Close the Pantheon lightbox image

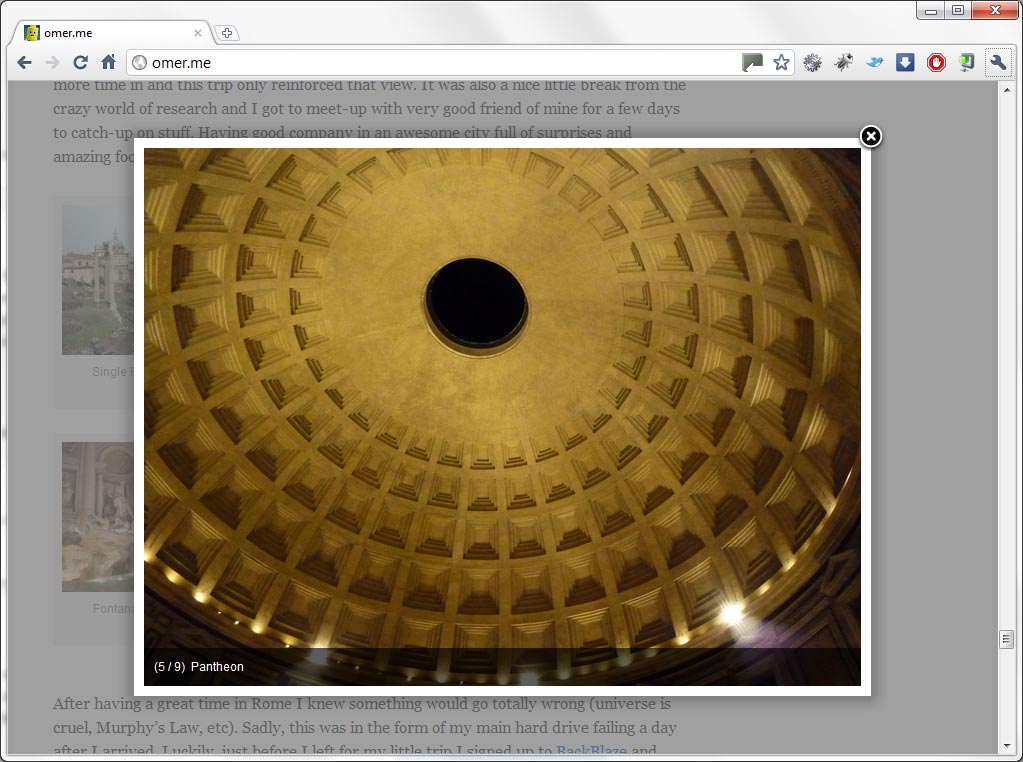pos(870,136)
